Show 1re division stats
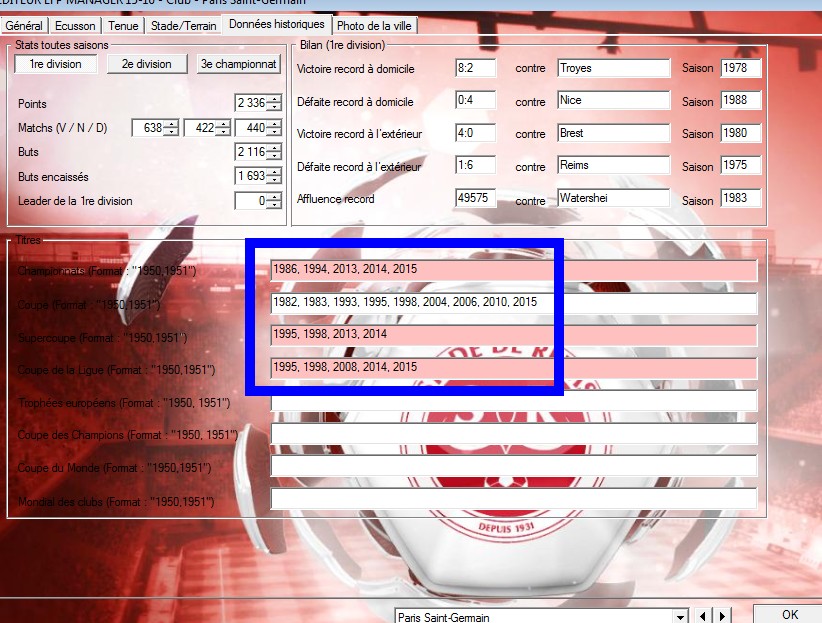The image size is (822, 623). 56,64
